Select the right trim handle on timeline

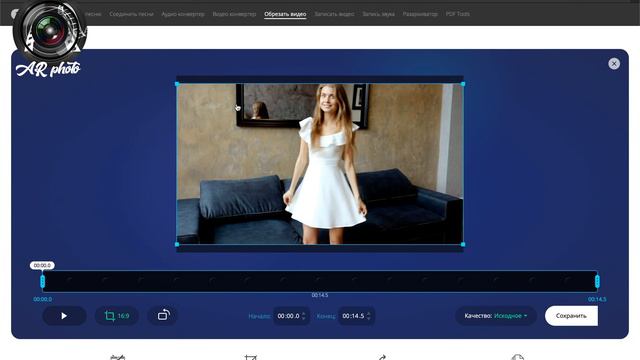tap(597, 282)
